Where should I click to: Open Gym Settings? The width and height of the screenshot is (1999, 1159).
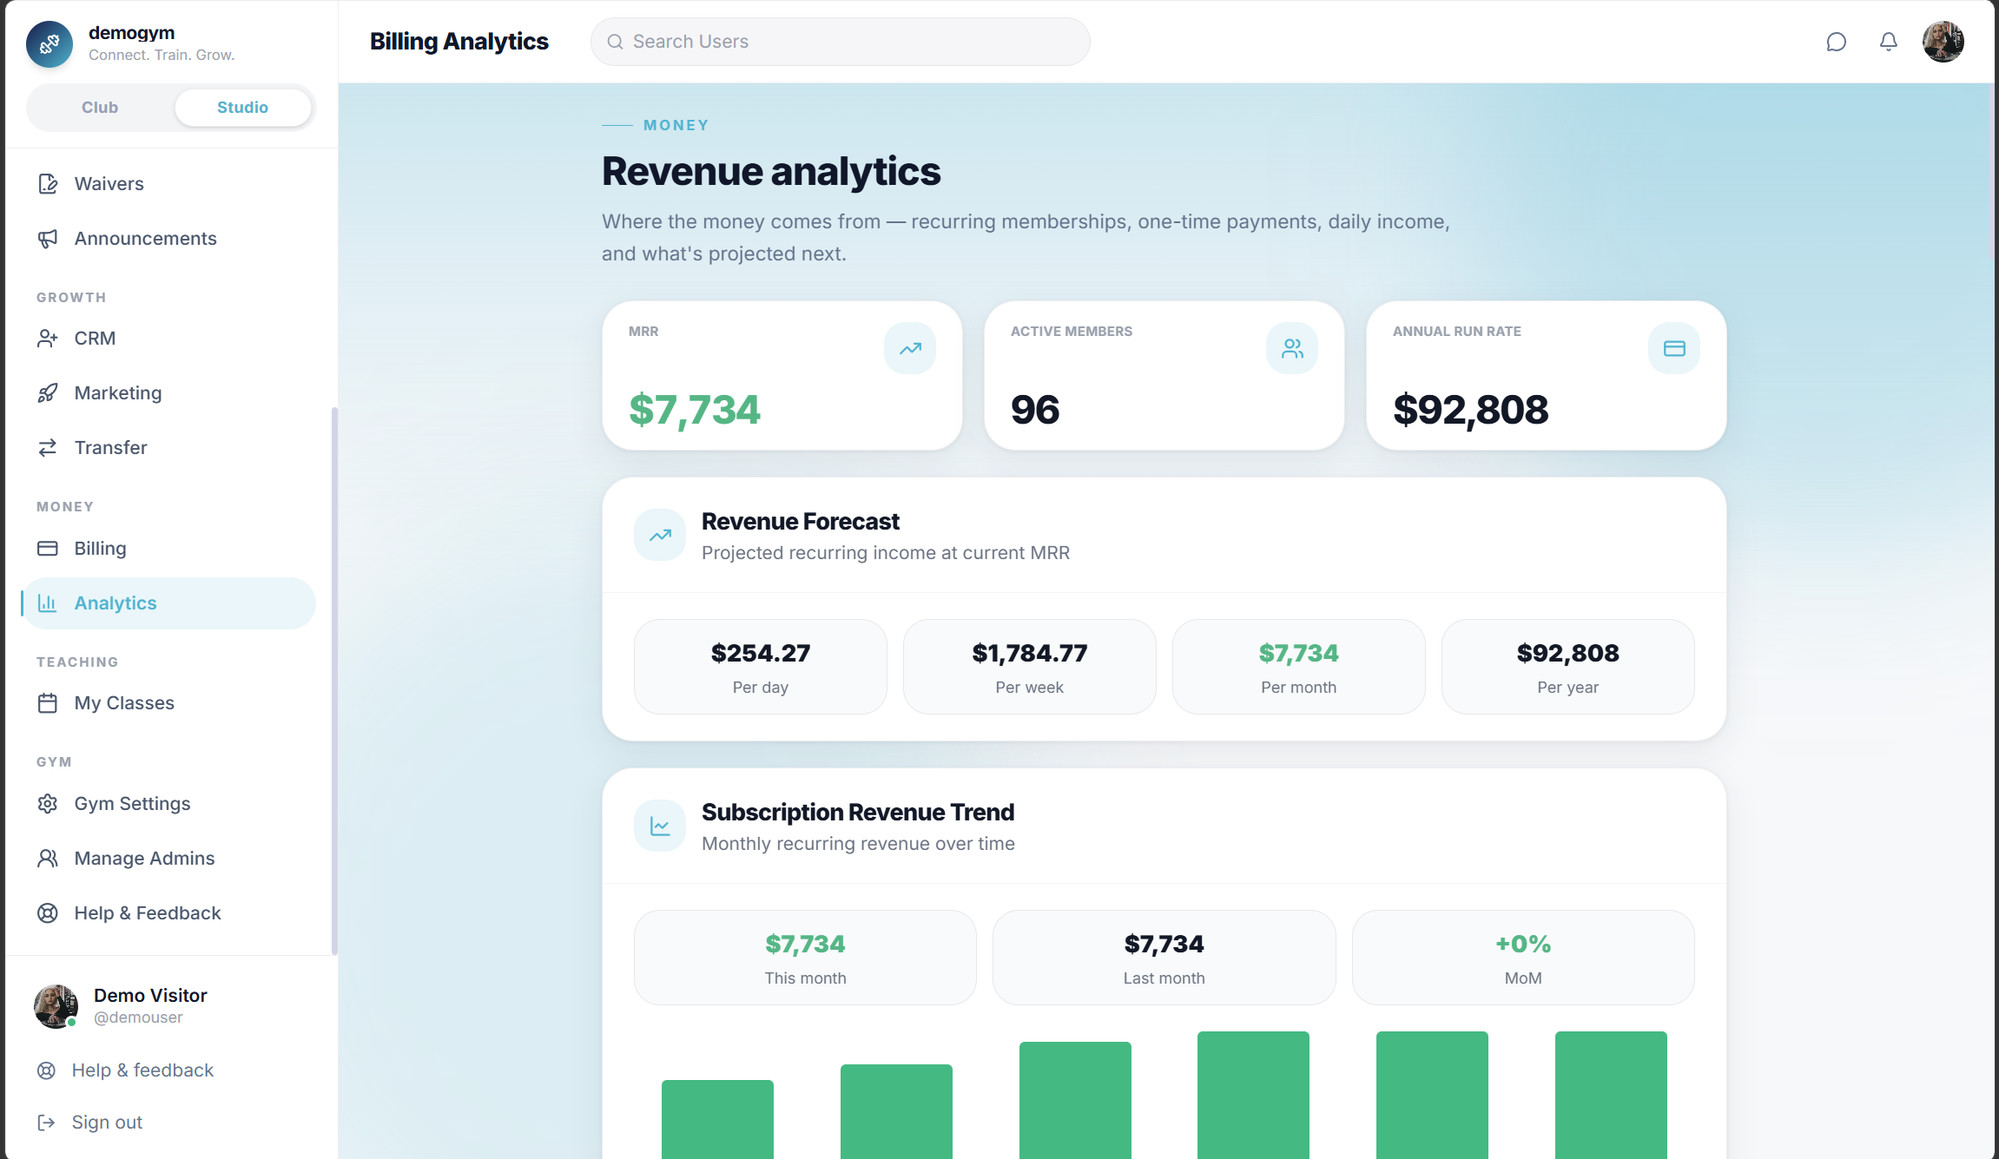[x=168, y=804]
